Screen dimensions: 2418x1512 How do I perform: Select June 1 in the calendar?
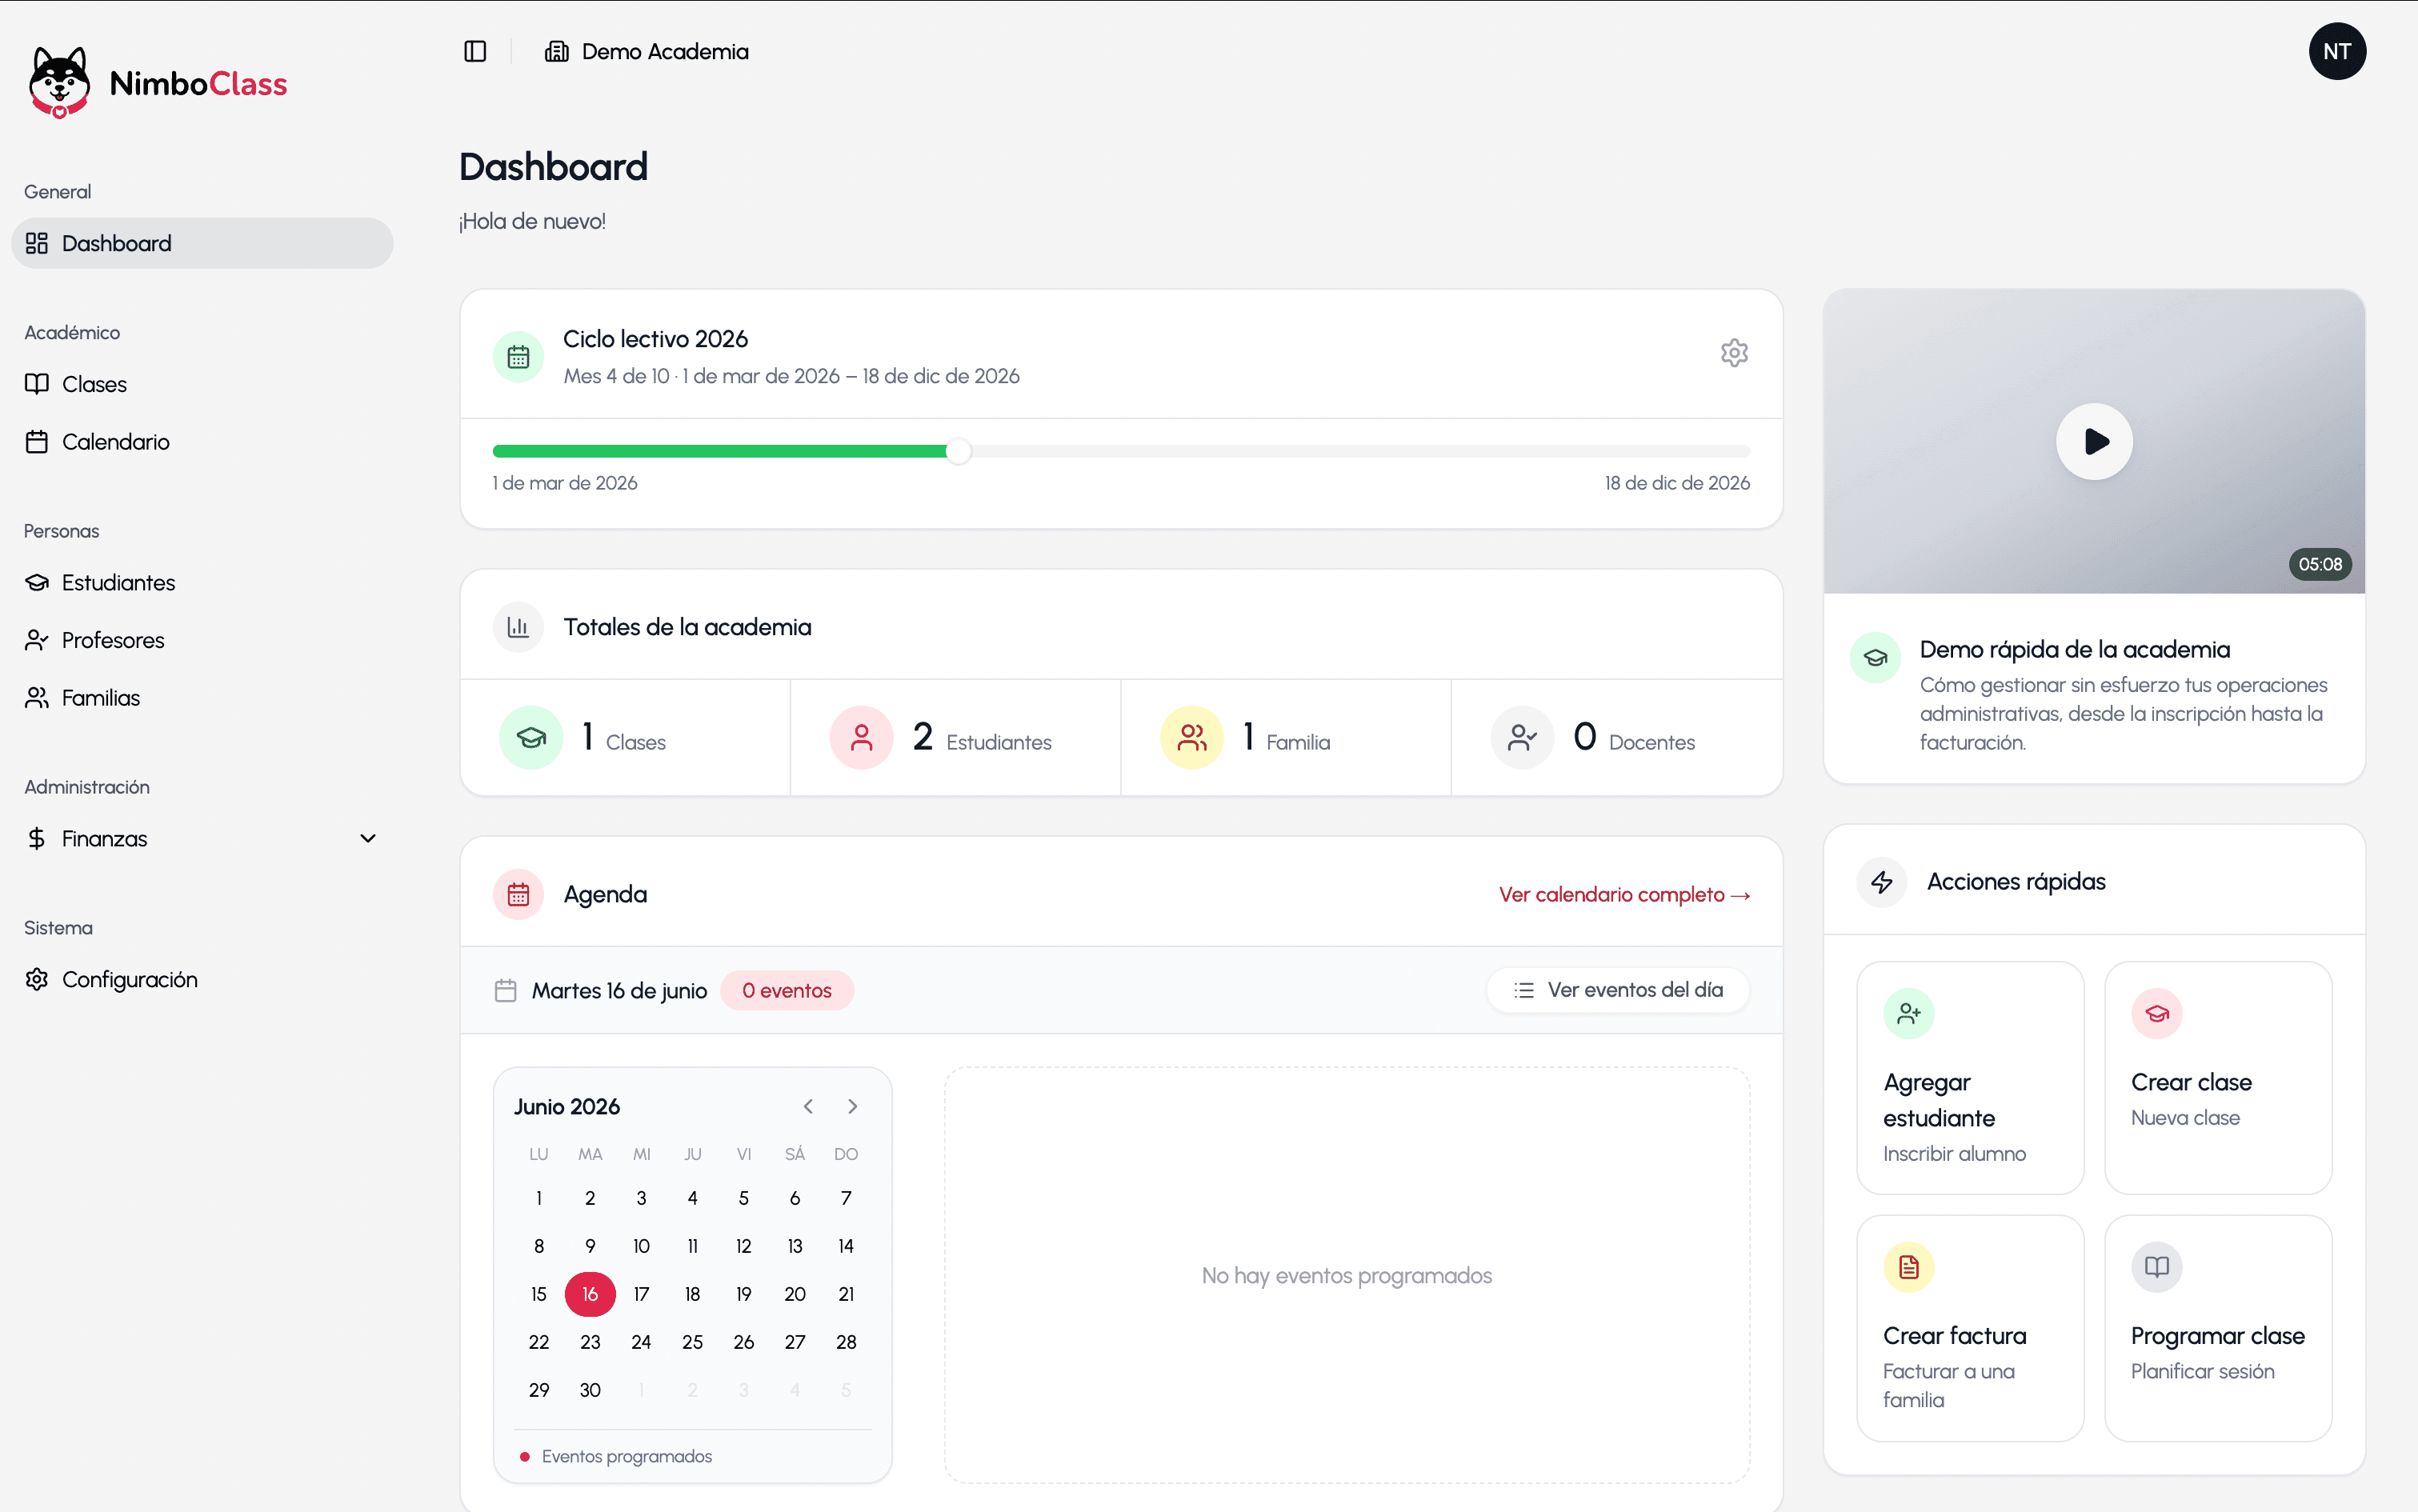click(x=539, y=1198)
